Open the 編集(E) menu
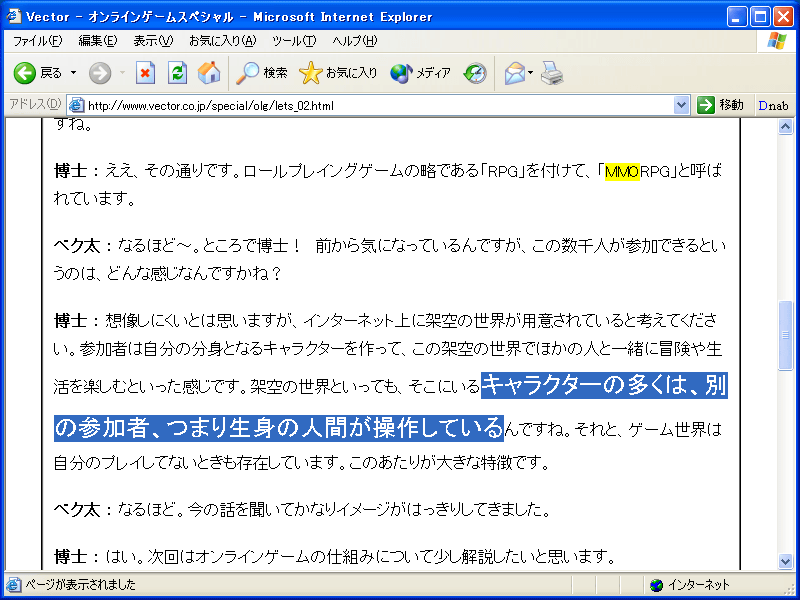 click(97, 41)
